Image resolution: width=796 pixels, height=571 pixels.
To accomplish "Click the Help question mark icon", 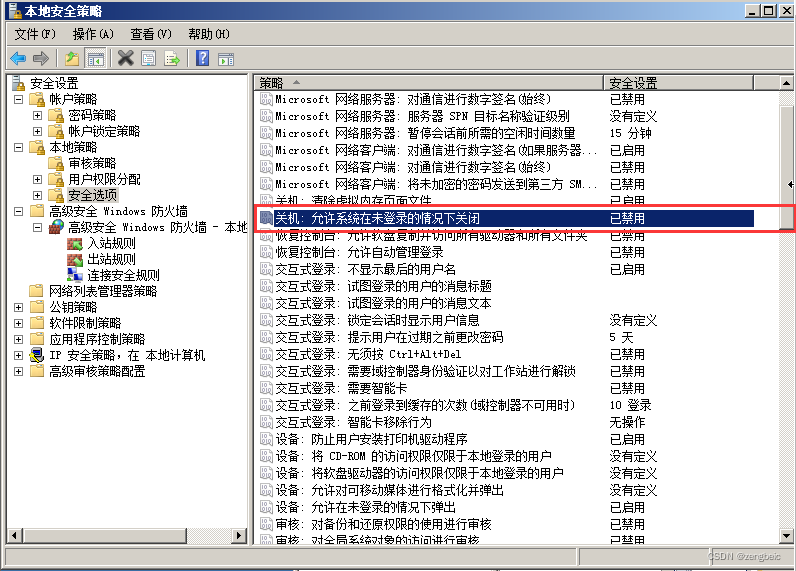I will (x=203, y=58).
